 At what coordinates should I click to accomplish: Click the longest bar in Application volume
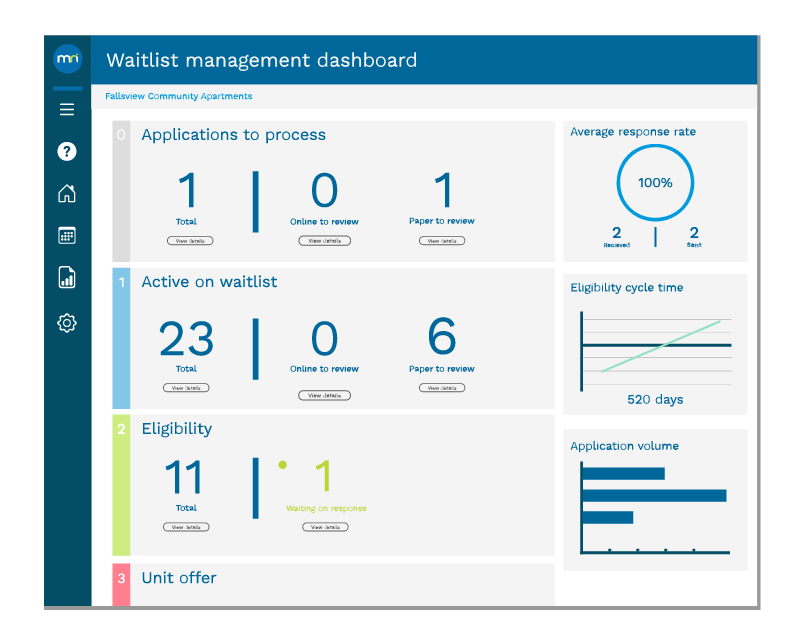tap(654, 495)
